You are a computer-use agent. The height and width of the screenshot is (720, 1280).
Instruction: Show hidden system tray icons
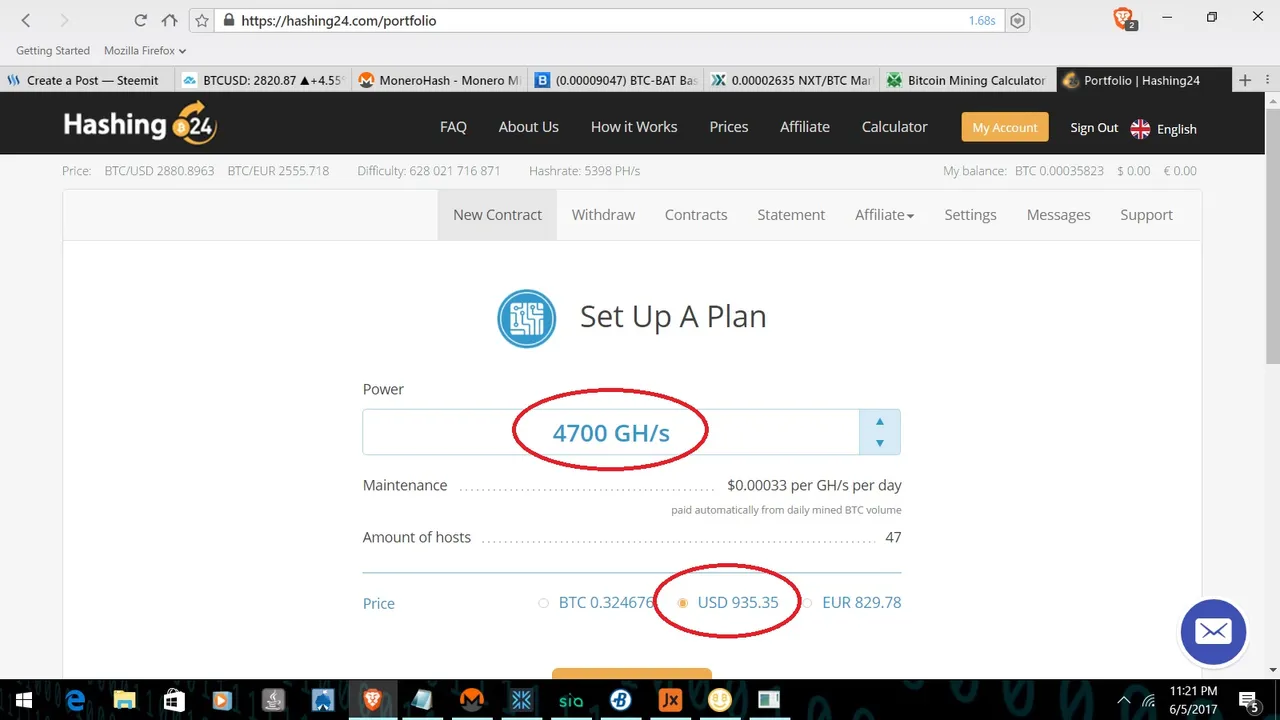point(1123,700)
